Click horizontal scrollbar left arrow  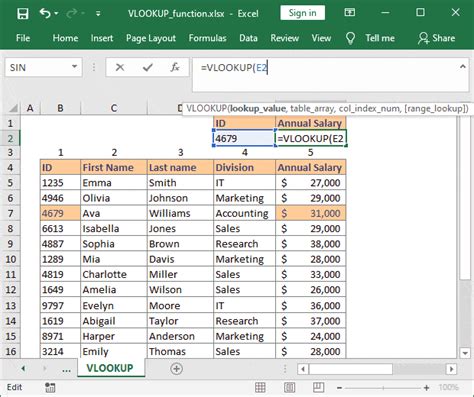303,369
